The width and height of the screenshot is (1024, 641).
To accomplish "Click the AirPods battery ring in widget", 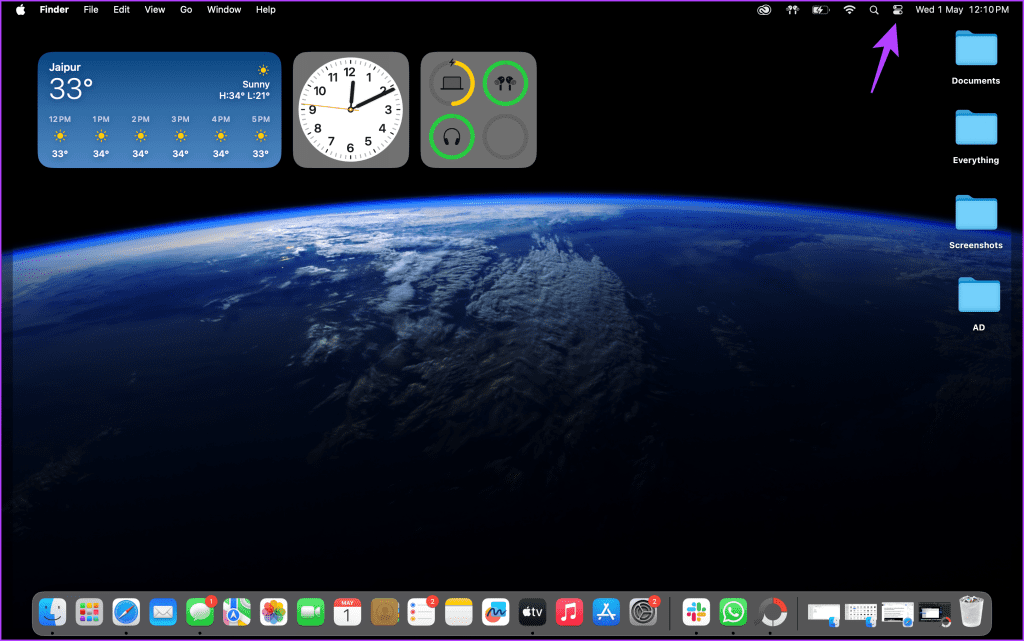I will [x=505, y=83].
